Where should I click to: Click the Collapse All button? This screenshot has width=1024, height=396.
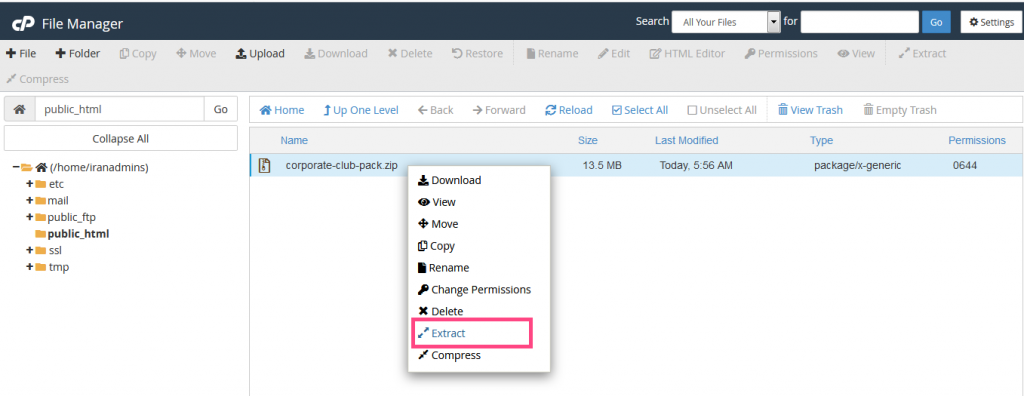(x=121, y=139)
